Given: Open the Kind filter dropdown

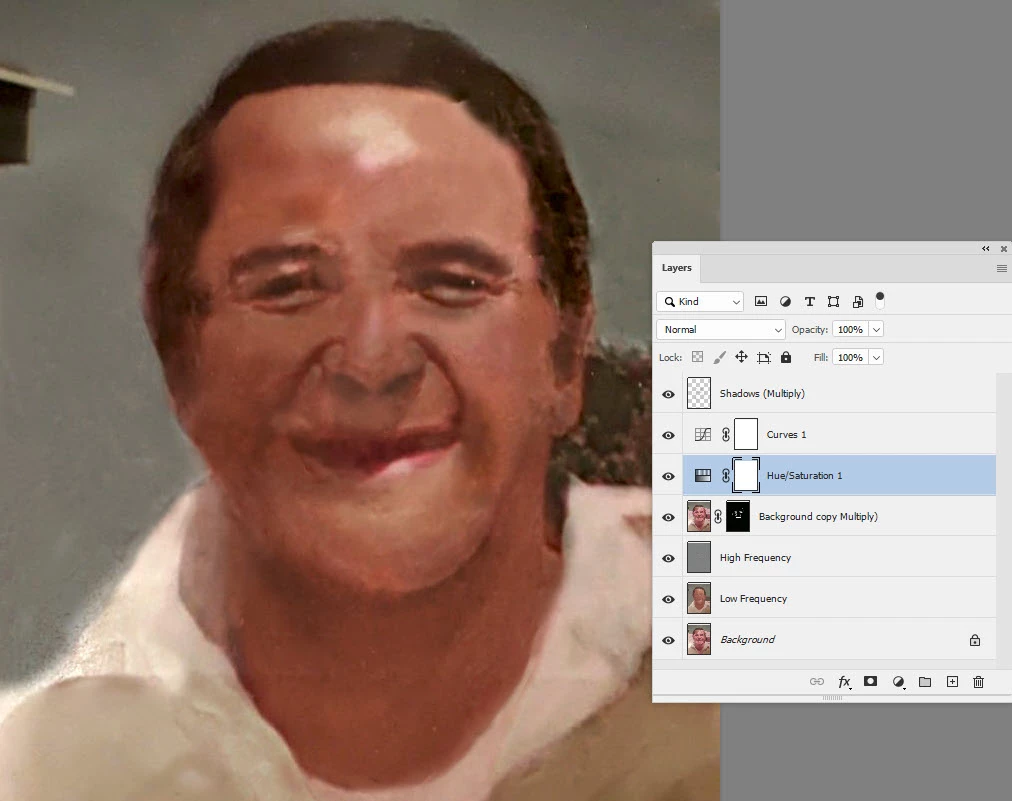Looking at the screenshot, I should [x=700, y=301].
